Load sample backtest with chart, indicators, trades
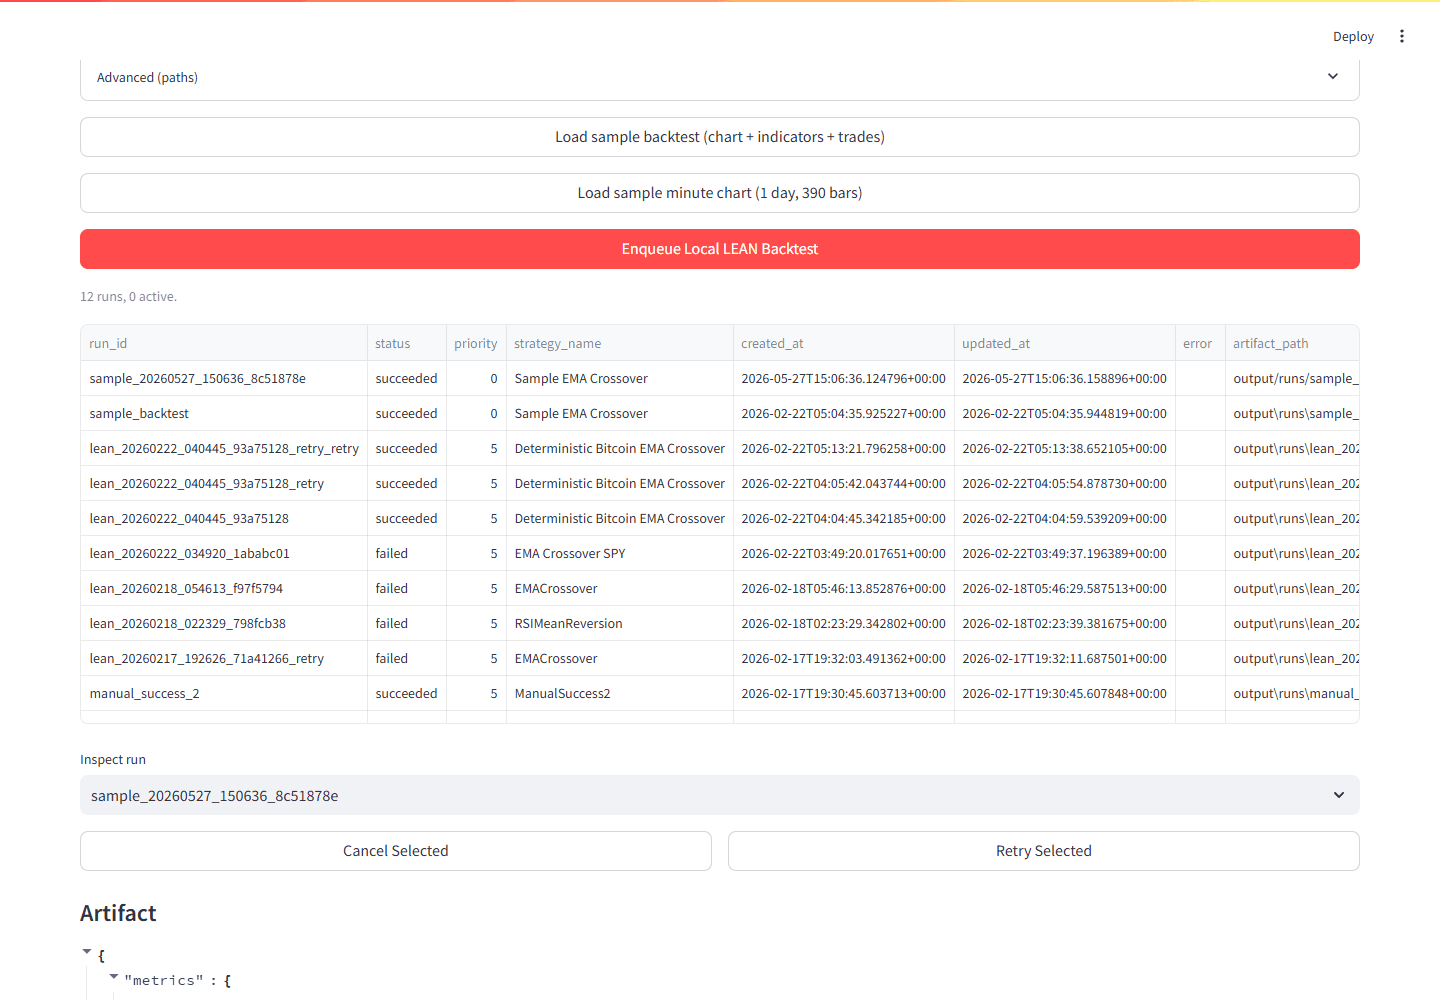This screenshot has height=1000, width=1440. coord(720,137)
